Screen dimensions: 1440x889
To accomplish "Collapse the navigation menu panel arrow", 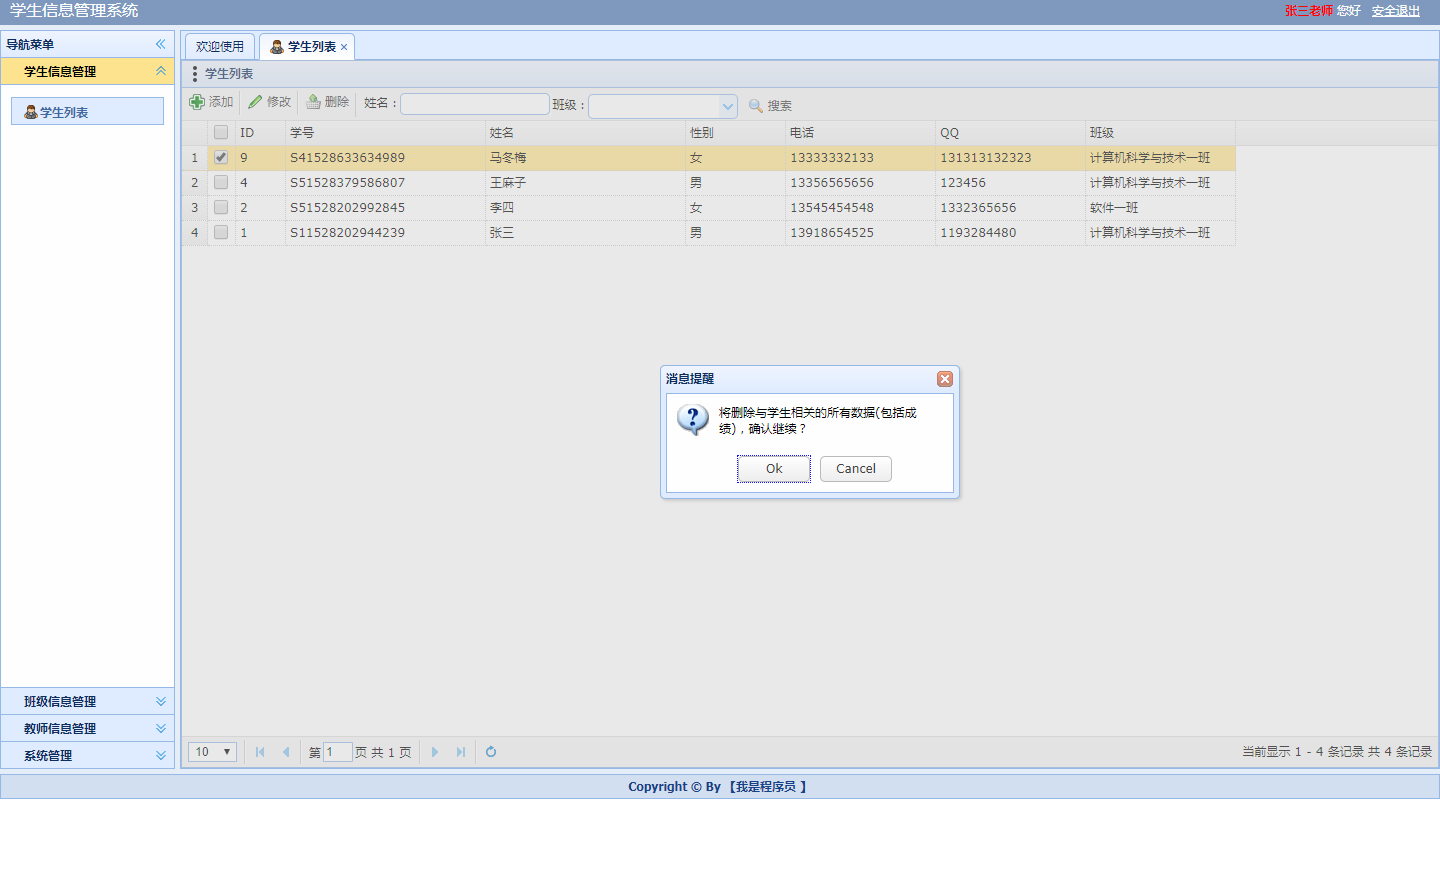I will 160,44.
